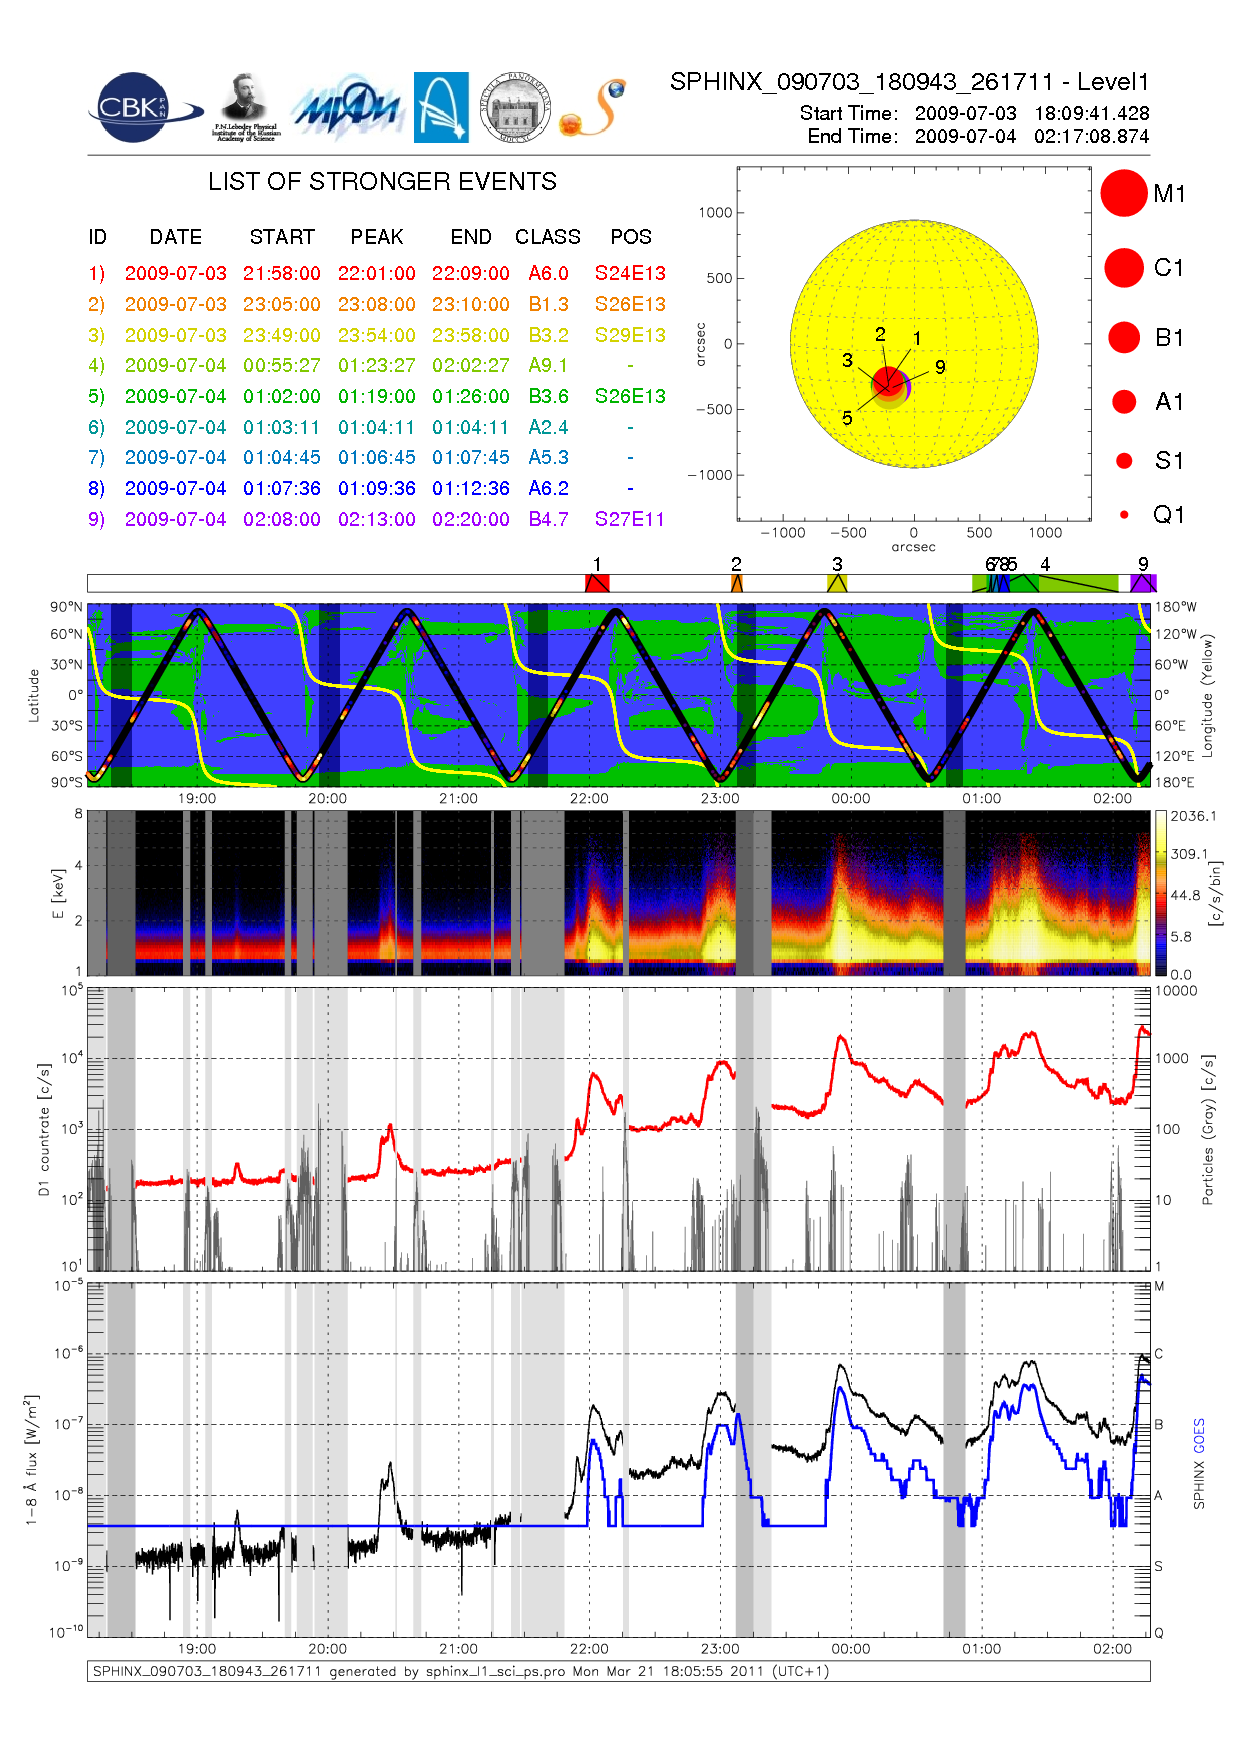This screenshot has height=1754, width=1240.
Task: Click event row 5 position S26E13
Action: [x=630, y=397]
